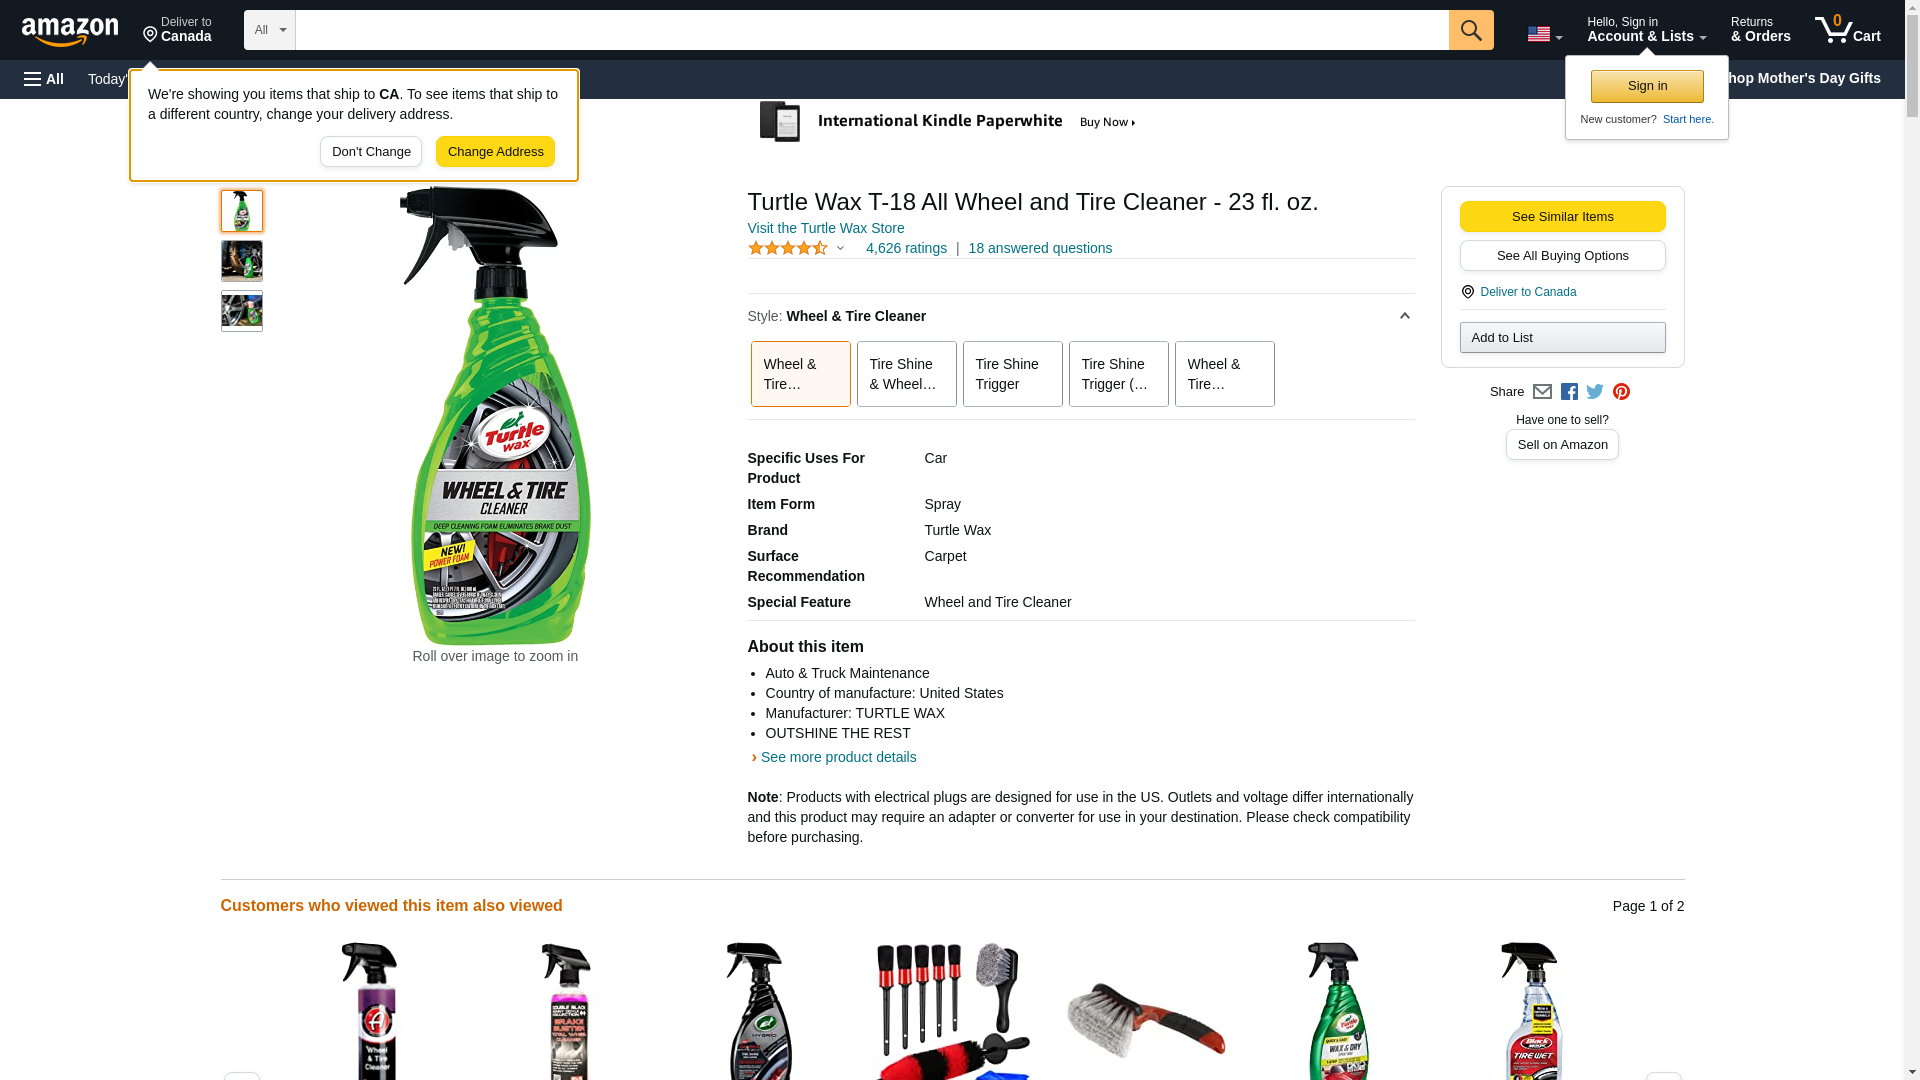This screenshot has width=1920, height=1080.
Task: Select the Tire Shine Trigger style option
Action: pos(1012,374)
